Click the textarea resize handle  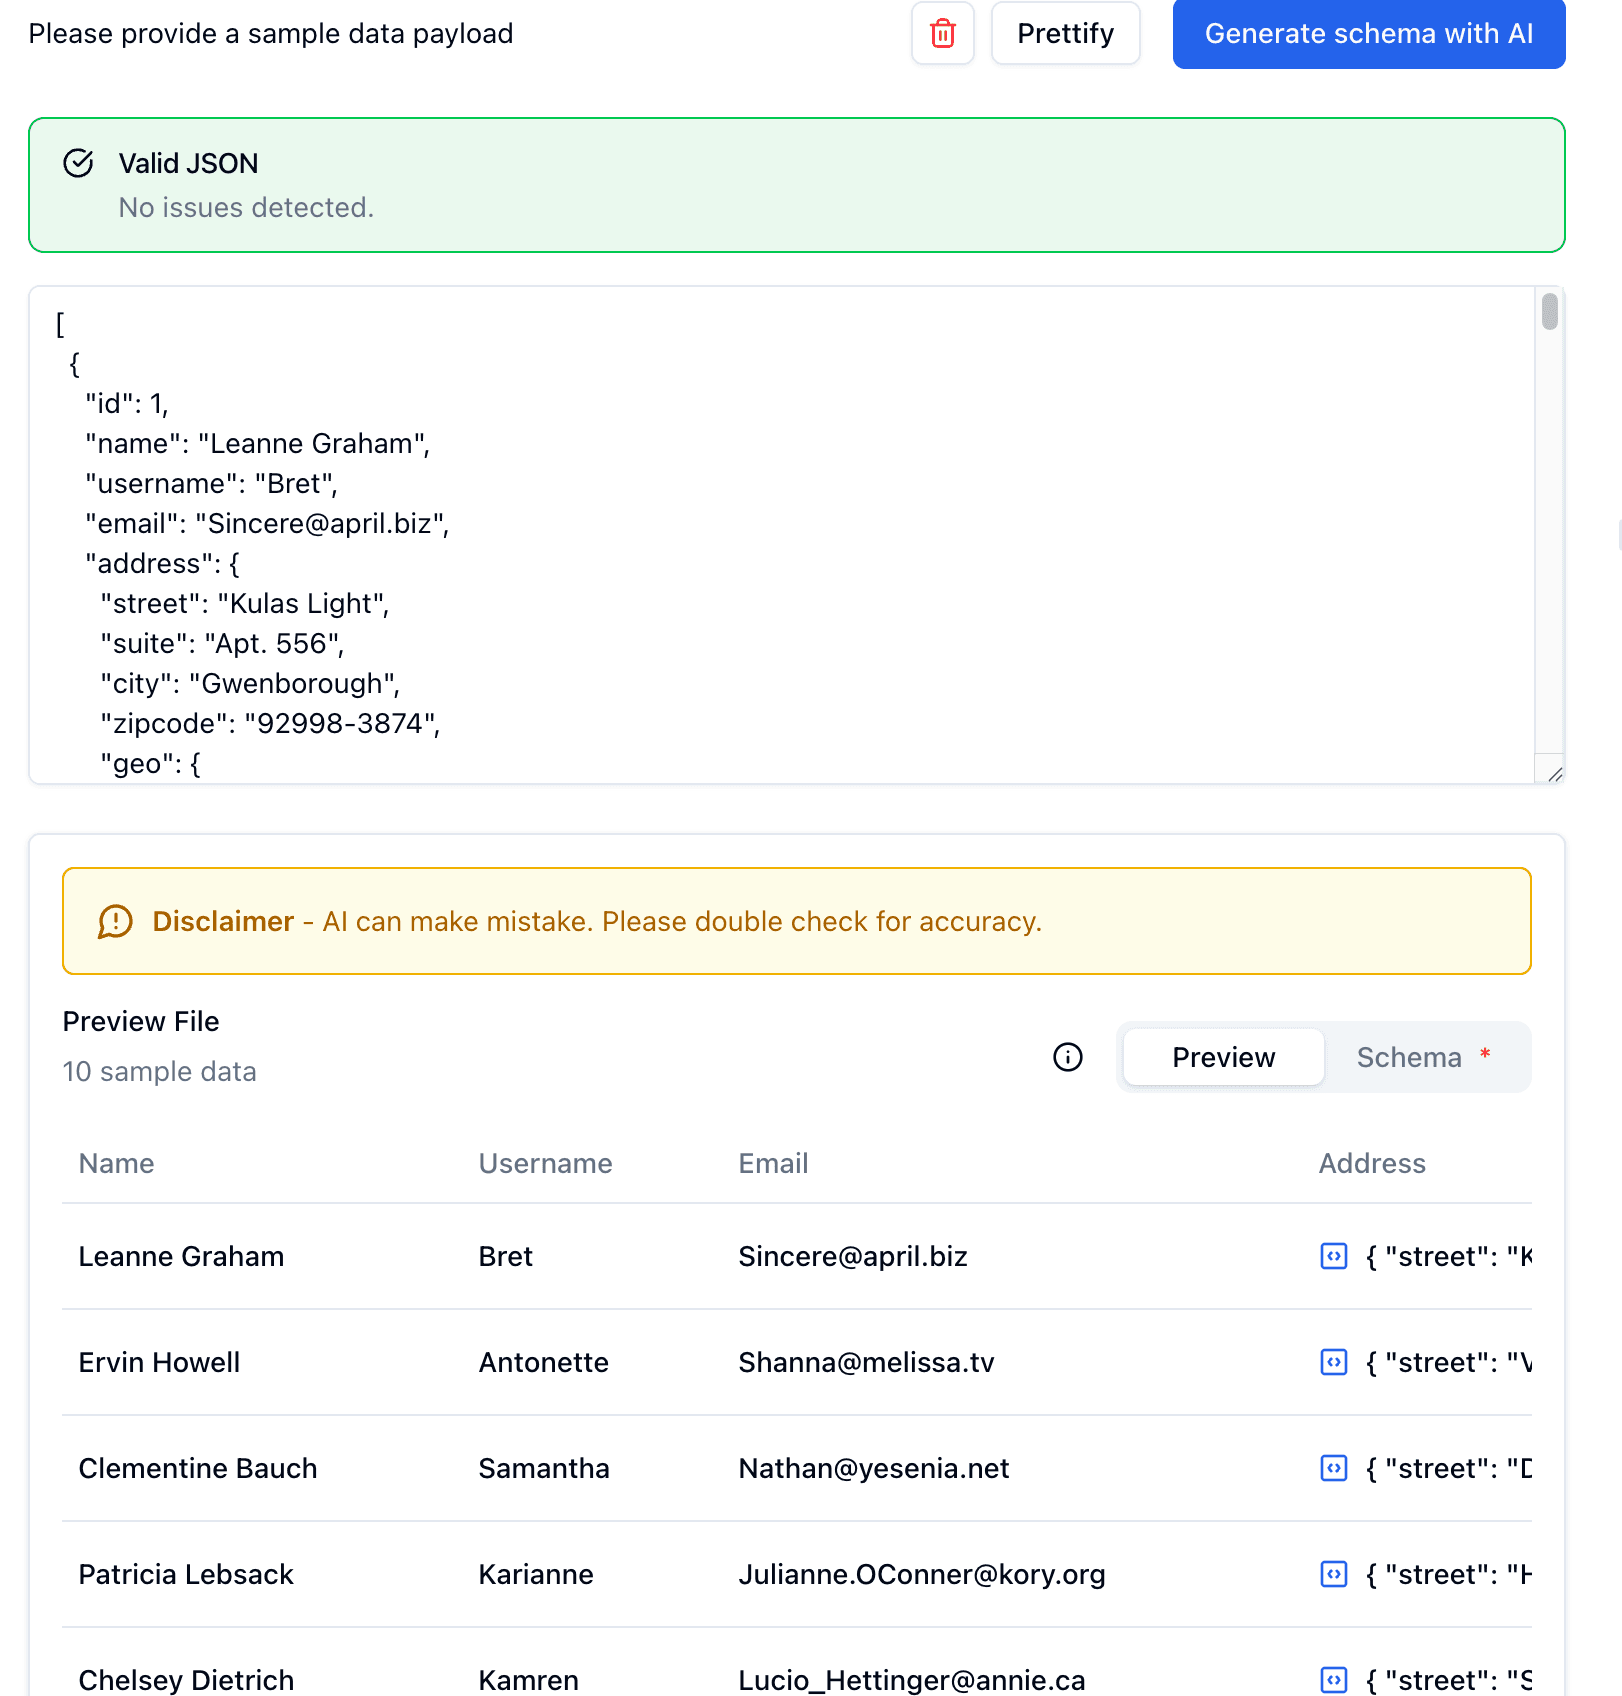click(1554, 774)
